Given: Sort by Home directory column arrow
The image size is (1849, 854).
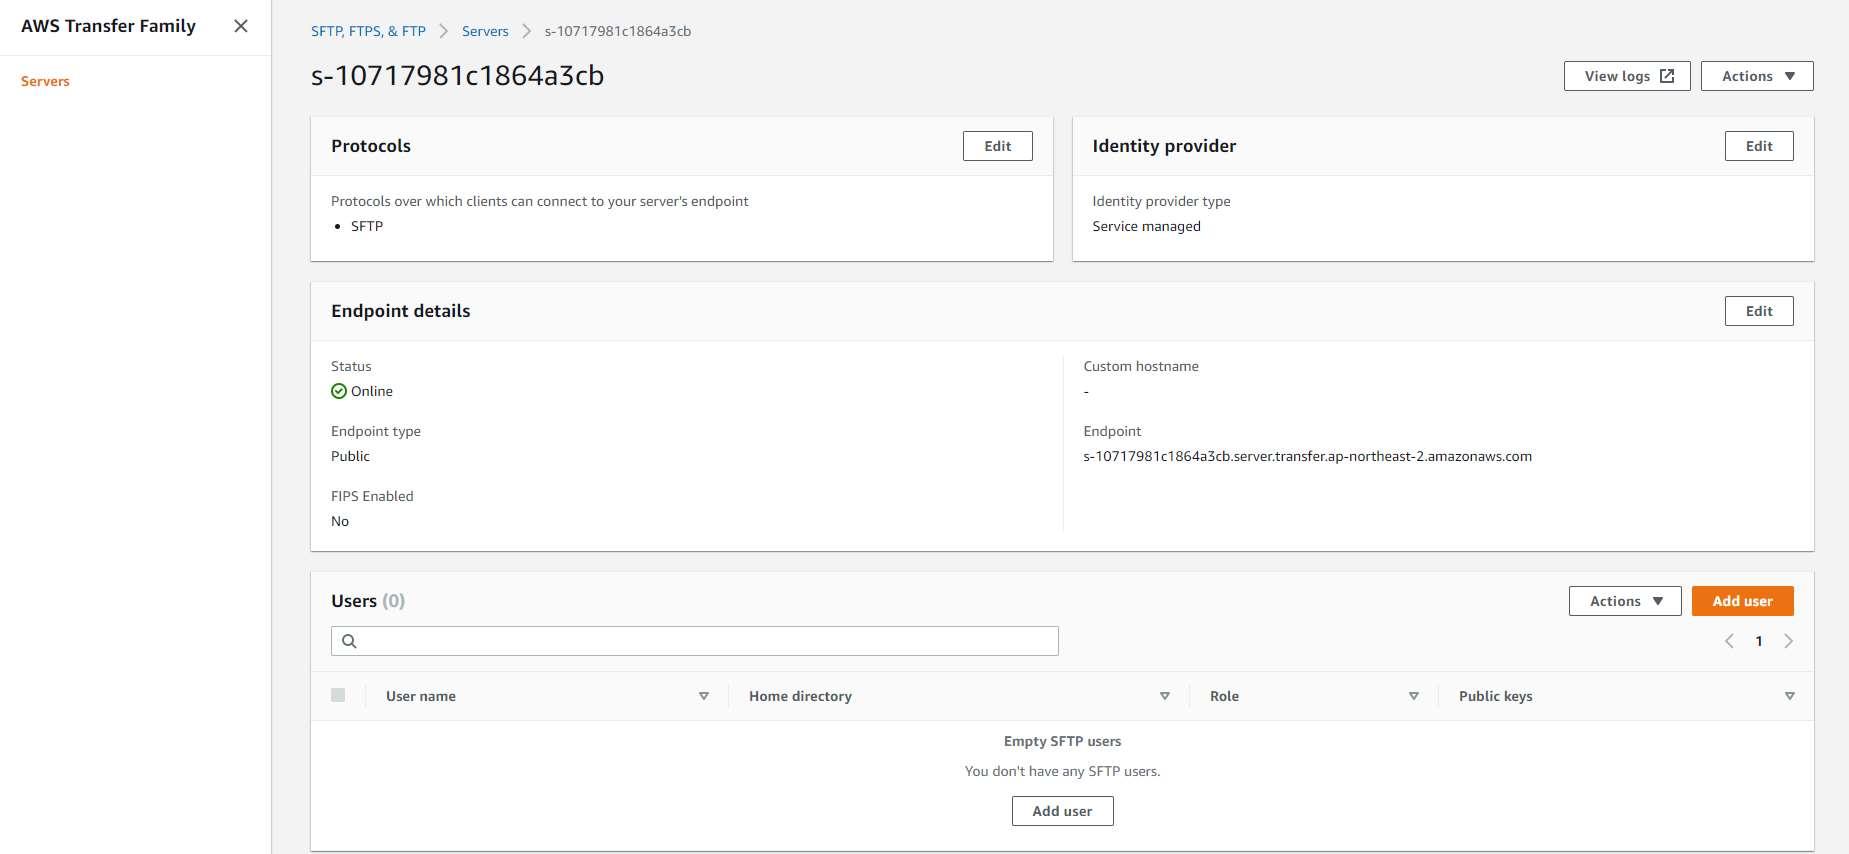Looking at the screenshot, I should (1165, 696).
